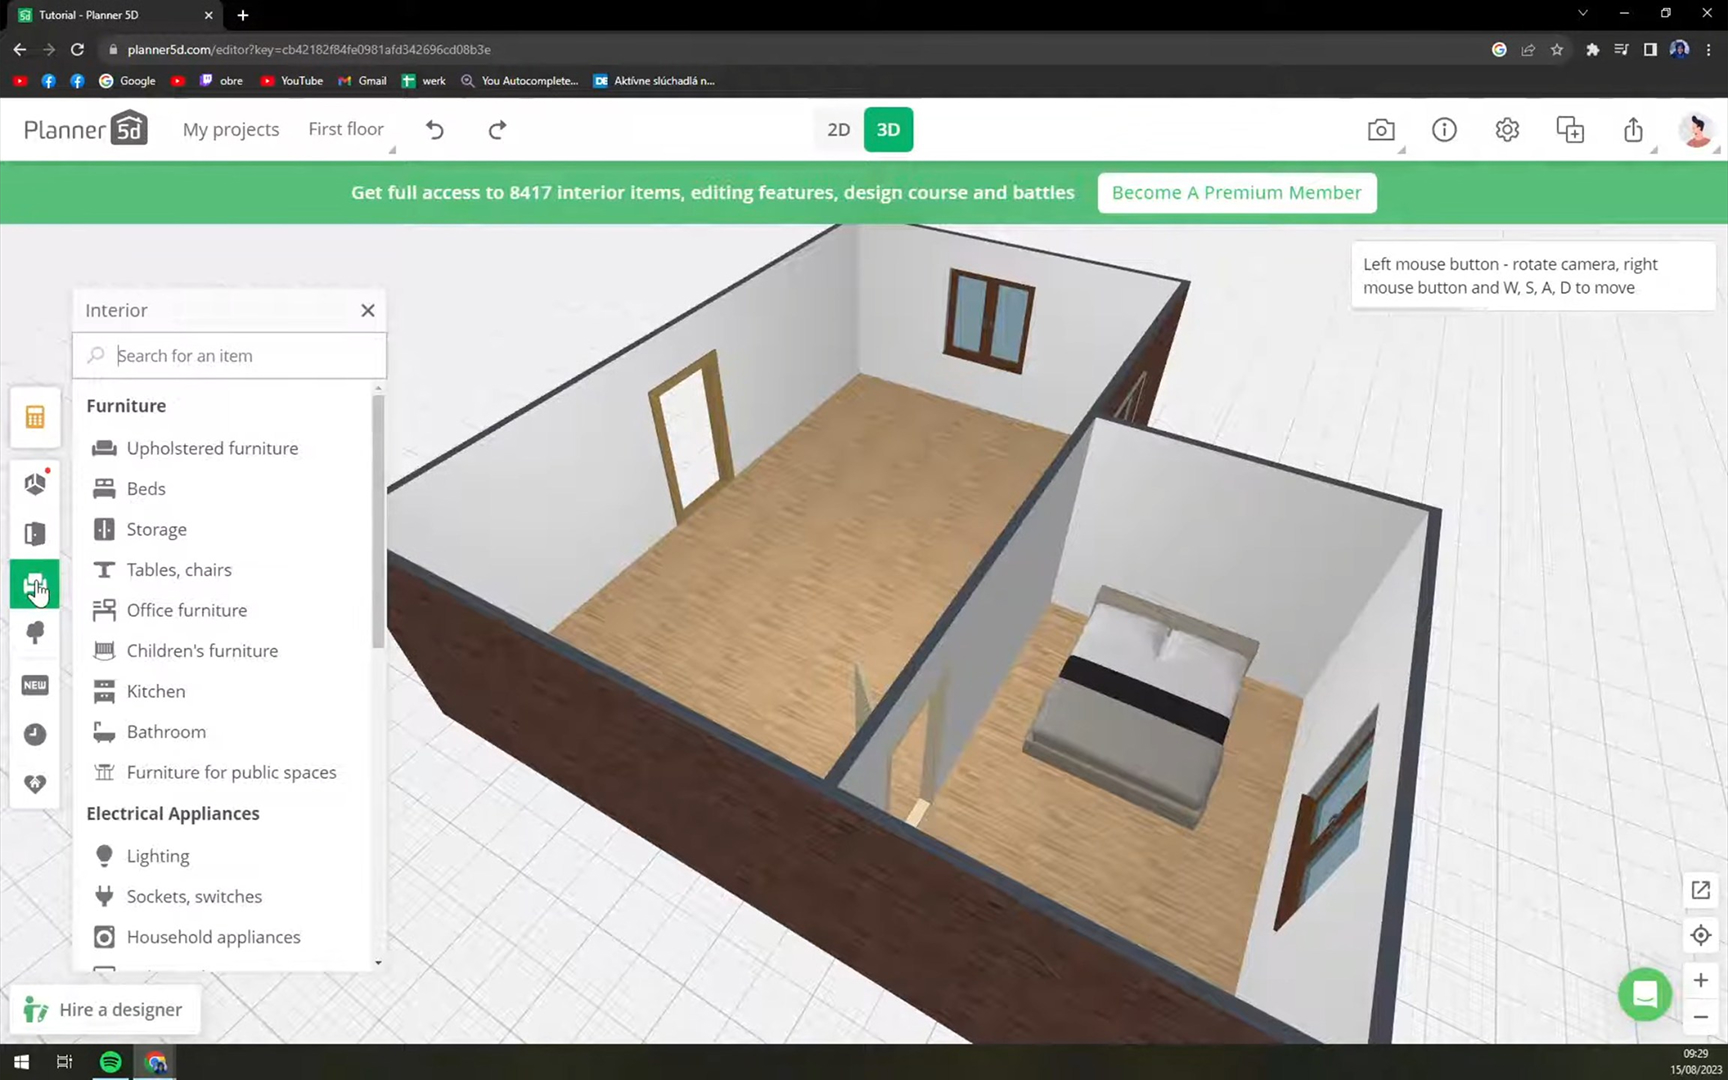Image resolution: width=1728 pixels, height=1080 pixels.
Task: Open the exterior plants sidebar icon
Action: point(35,633)
